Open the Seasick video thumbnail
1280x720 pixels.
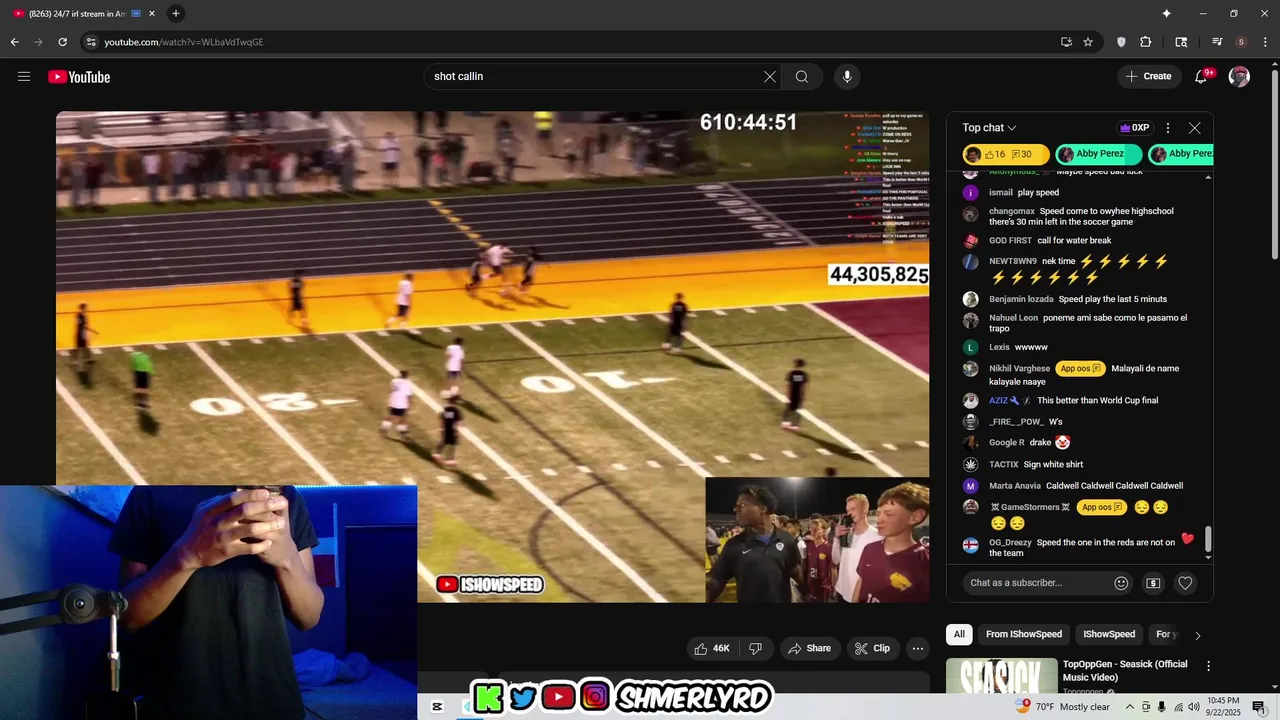point(1002,675)
